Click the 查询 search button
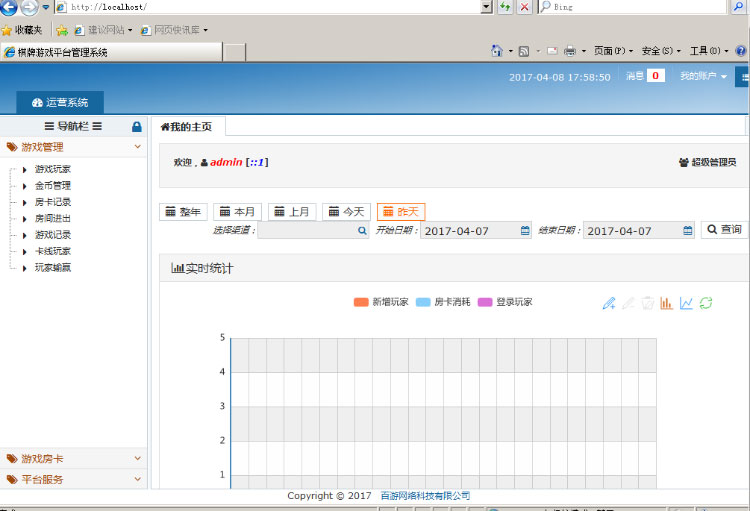 click(x=724, y=230)
